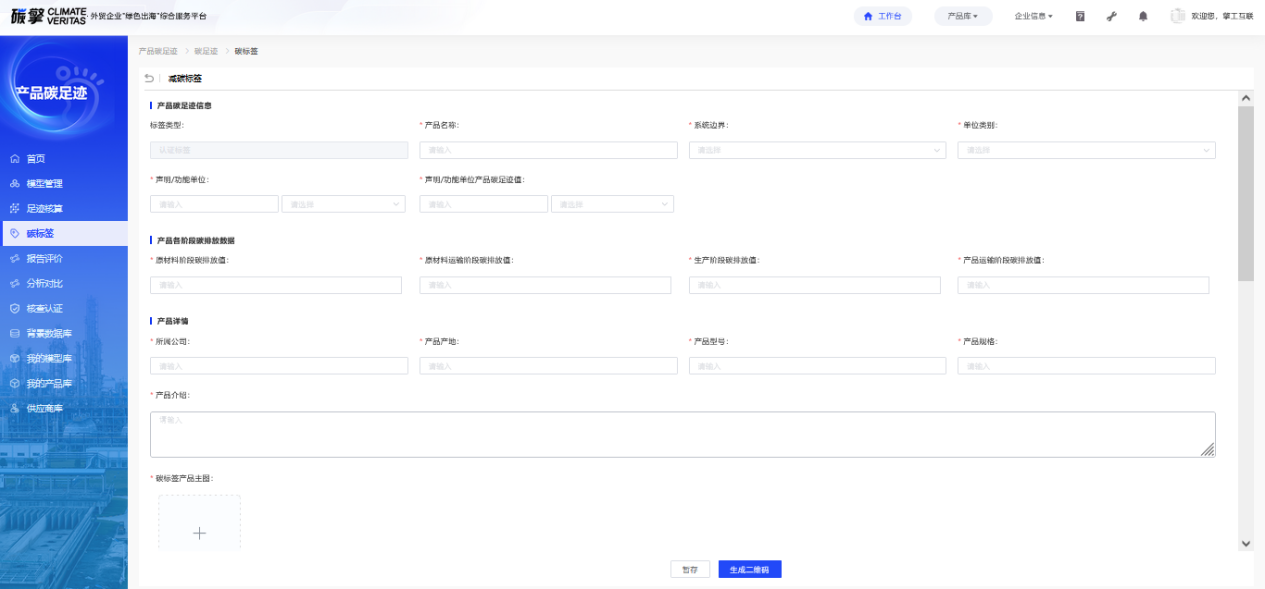Click the back arrow beside 减碳标签
This screenshot has height=589, width=1265.
149,78
